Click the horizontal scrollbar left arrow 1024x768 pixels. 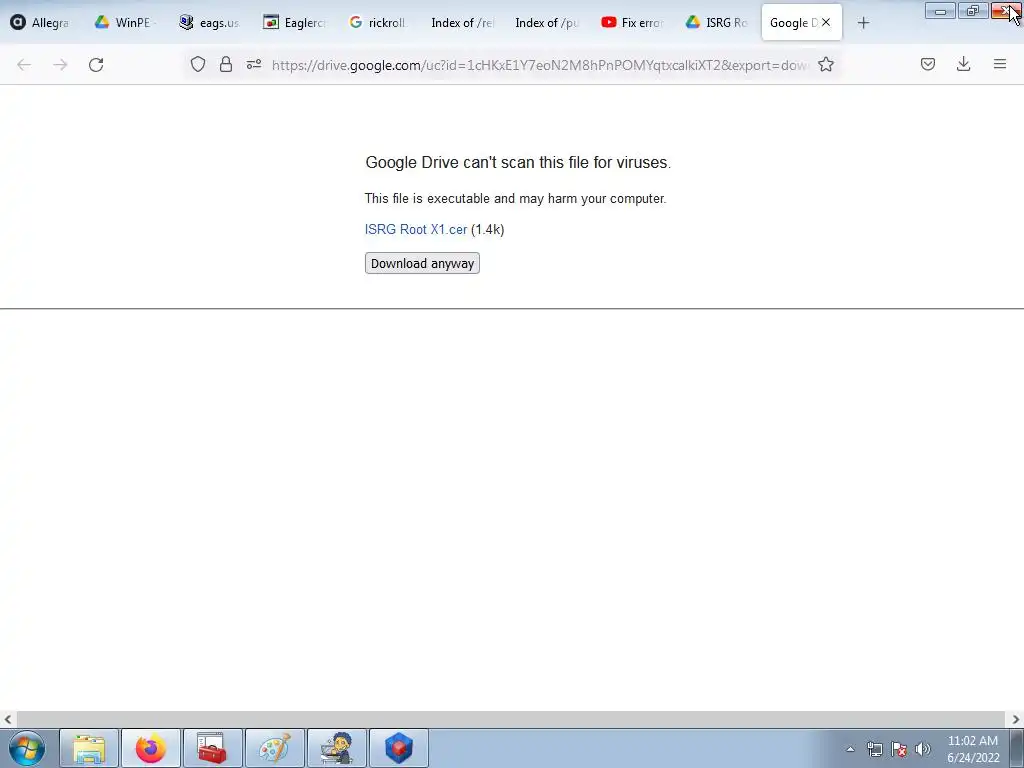coord(8,720)
